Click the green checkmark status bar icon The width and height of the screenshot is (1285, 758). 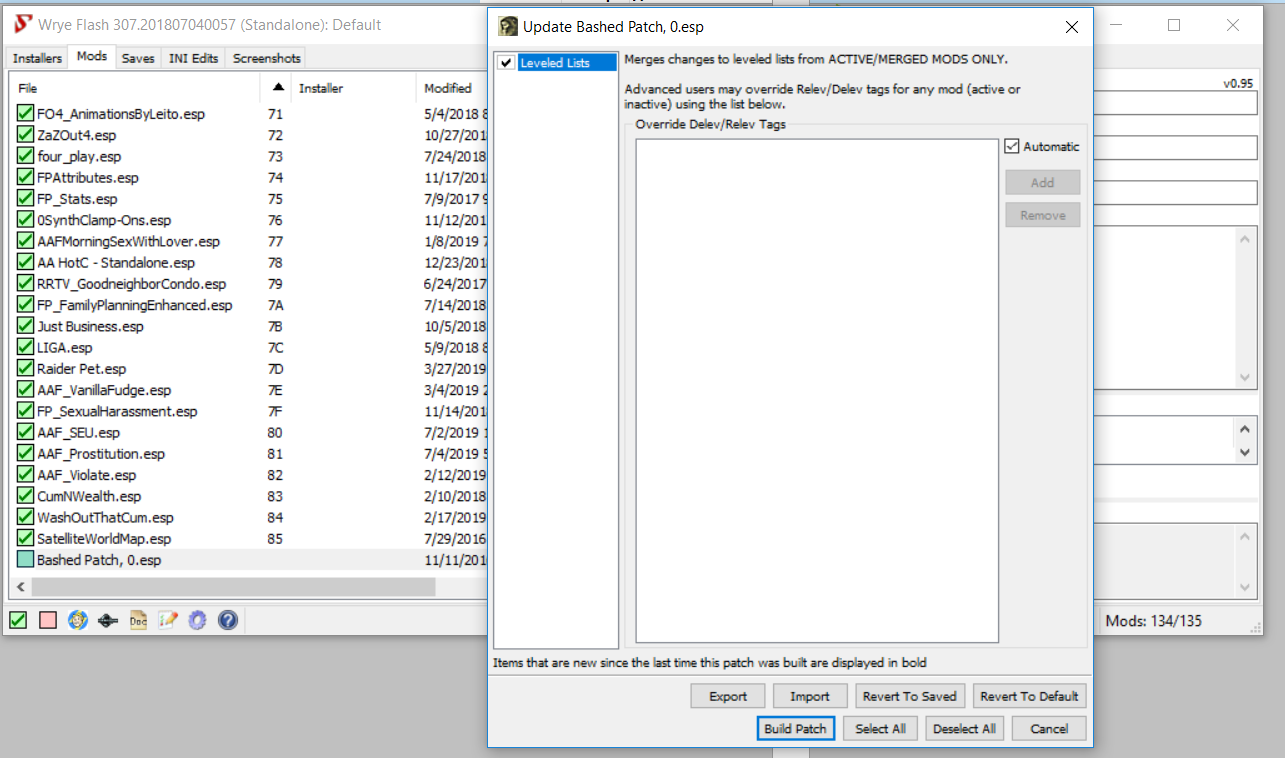(x=18, y=621)
